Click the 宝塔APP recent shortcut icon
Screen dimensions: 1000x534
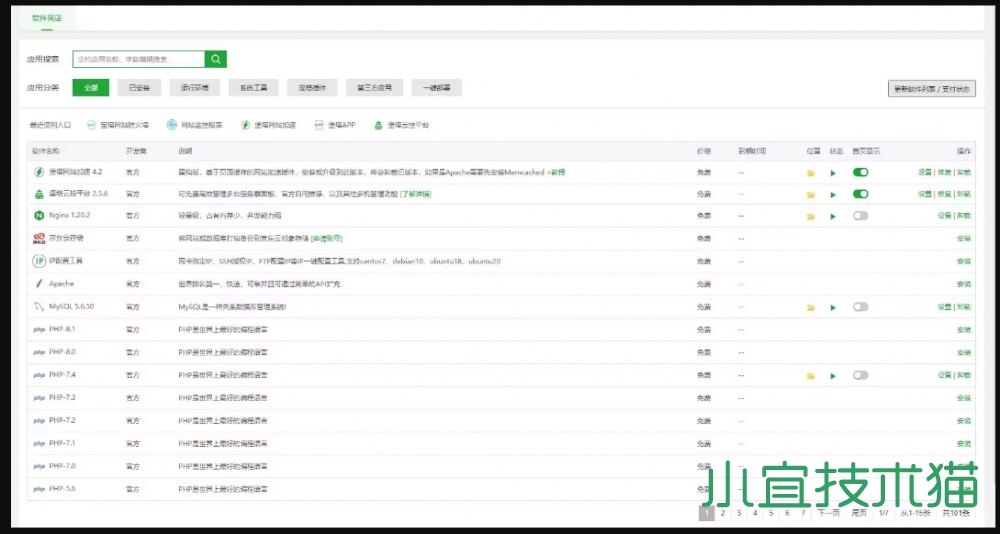tap(319, 126)
